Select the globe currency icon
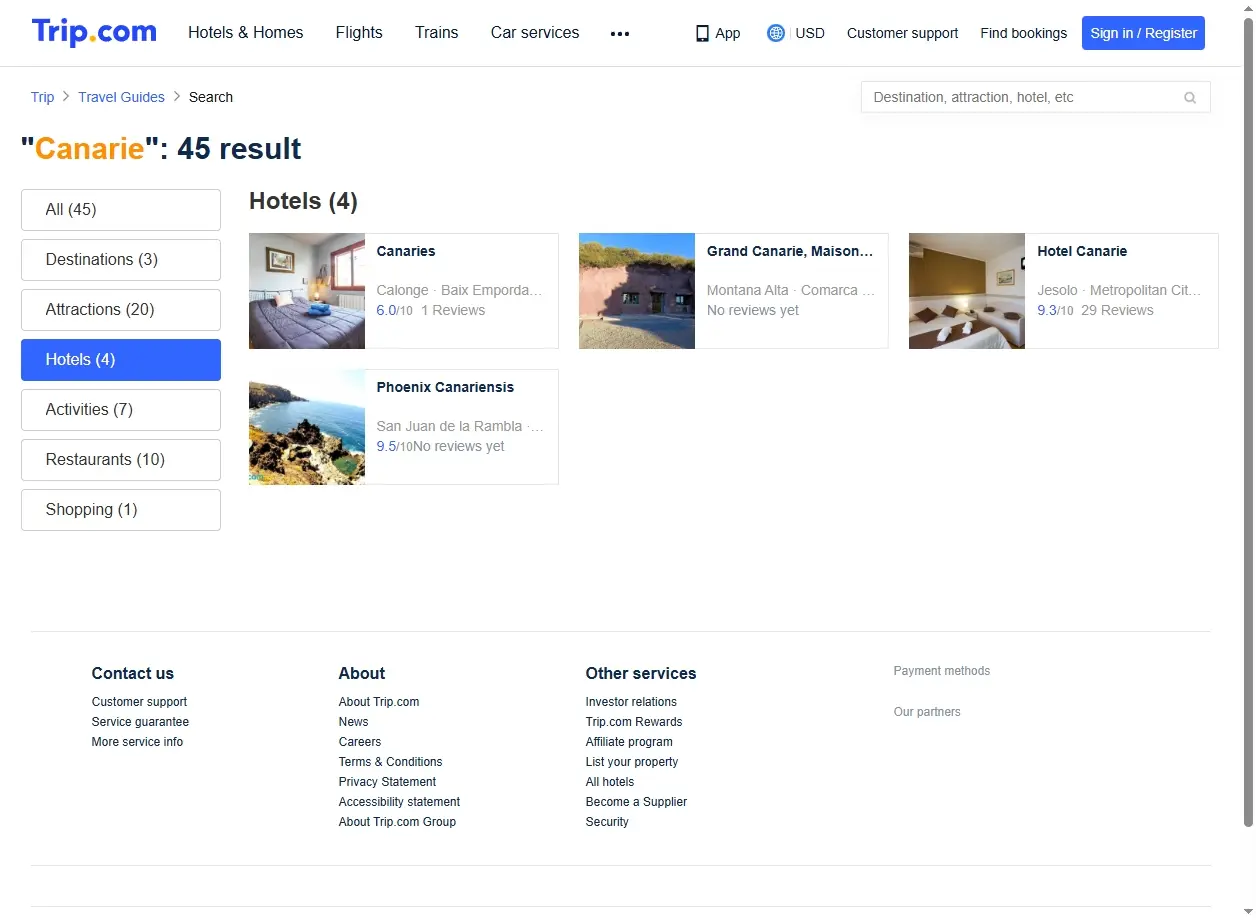Screen dimensions: 1256x921 [776, 33]
